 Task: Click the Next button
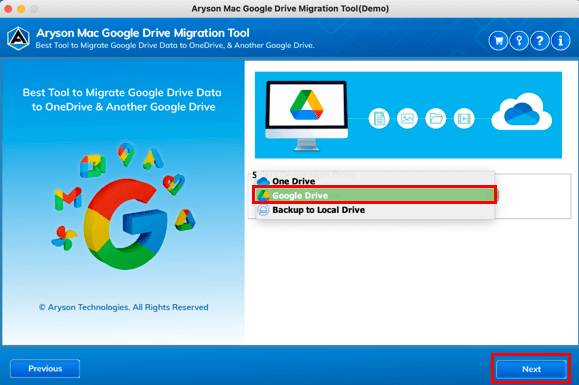(x=531, y=369)
